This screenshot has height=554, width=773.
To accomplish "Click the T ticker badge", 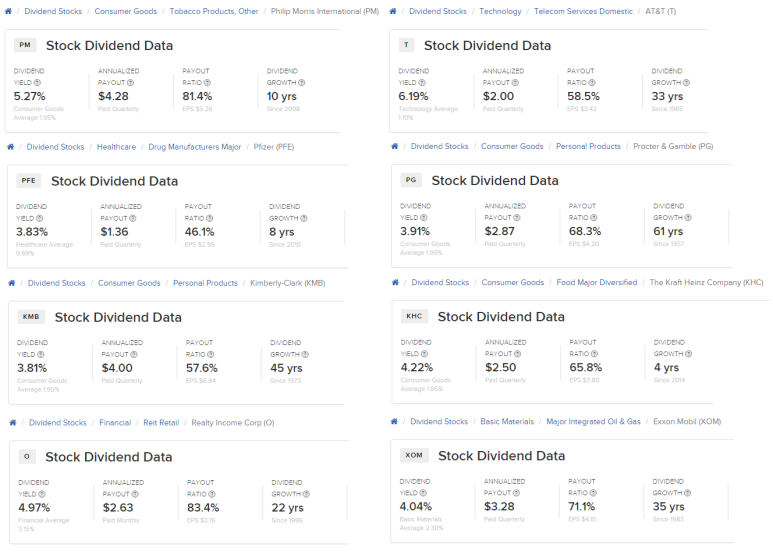I will point(406,45).
